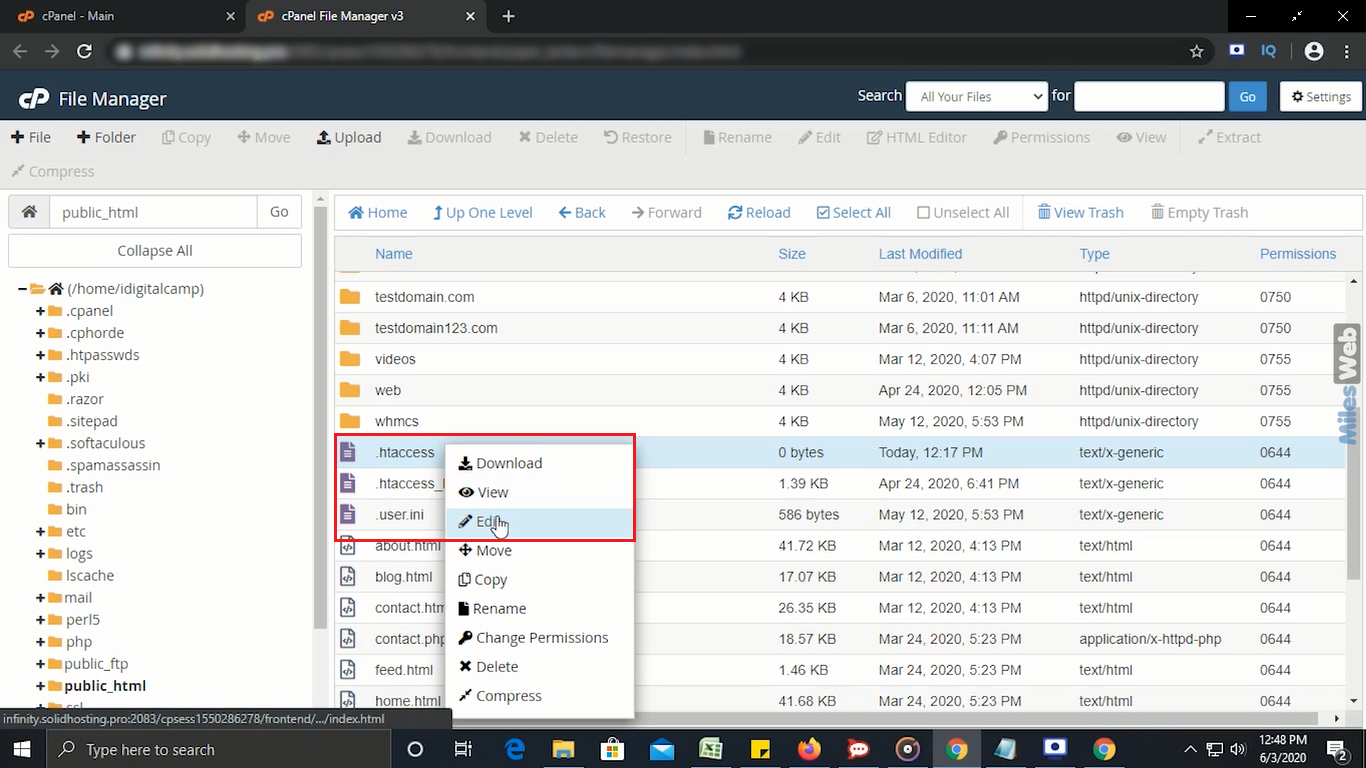Expand the public_ftp tree folder
Viewport: 1366px width, 768px height.
coord(41,663)
